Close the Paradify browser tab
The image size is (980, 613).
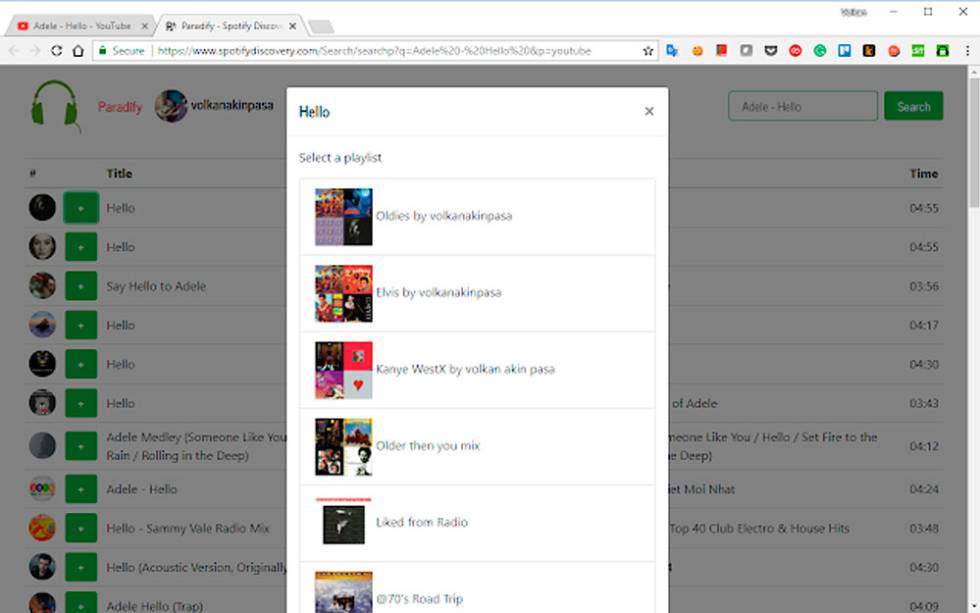click(292, 26)
